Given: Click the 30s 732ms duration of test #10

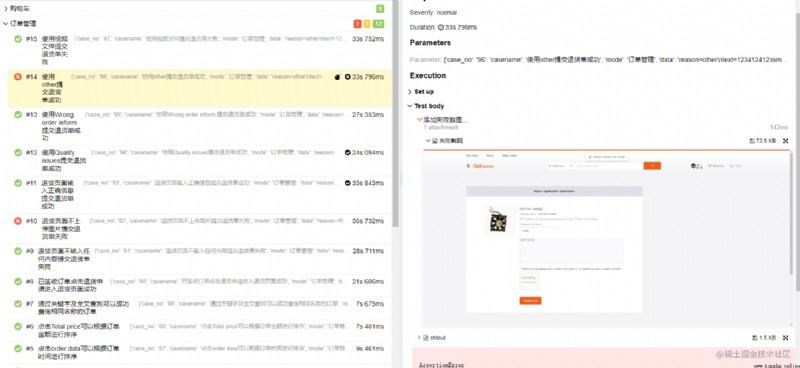Looking at the screenshot, I should click(x=368, y=221).
